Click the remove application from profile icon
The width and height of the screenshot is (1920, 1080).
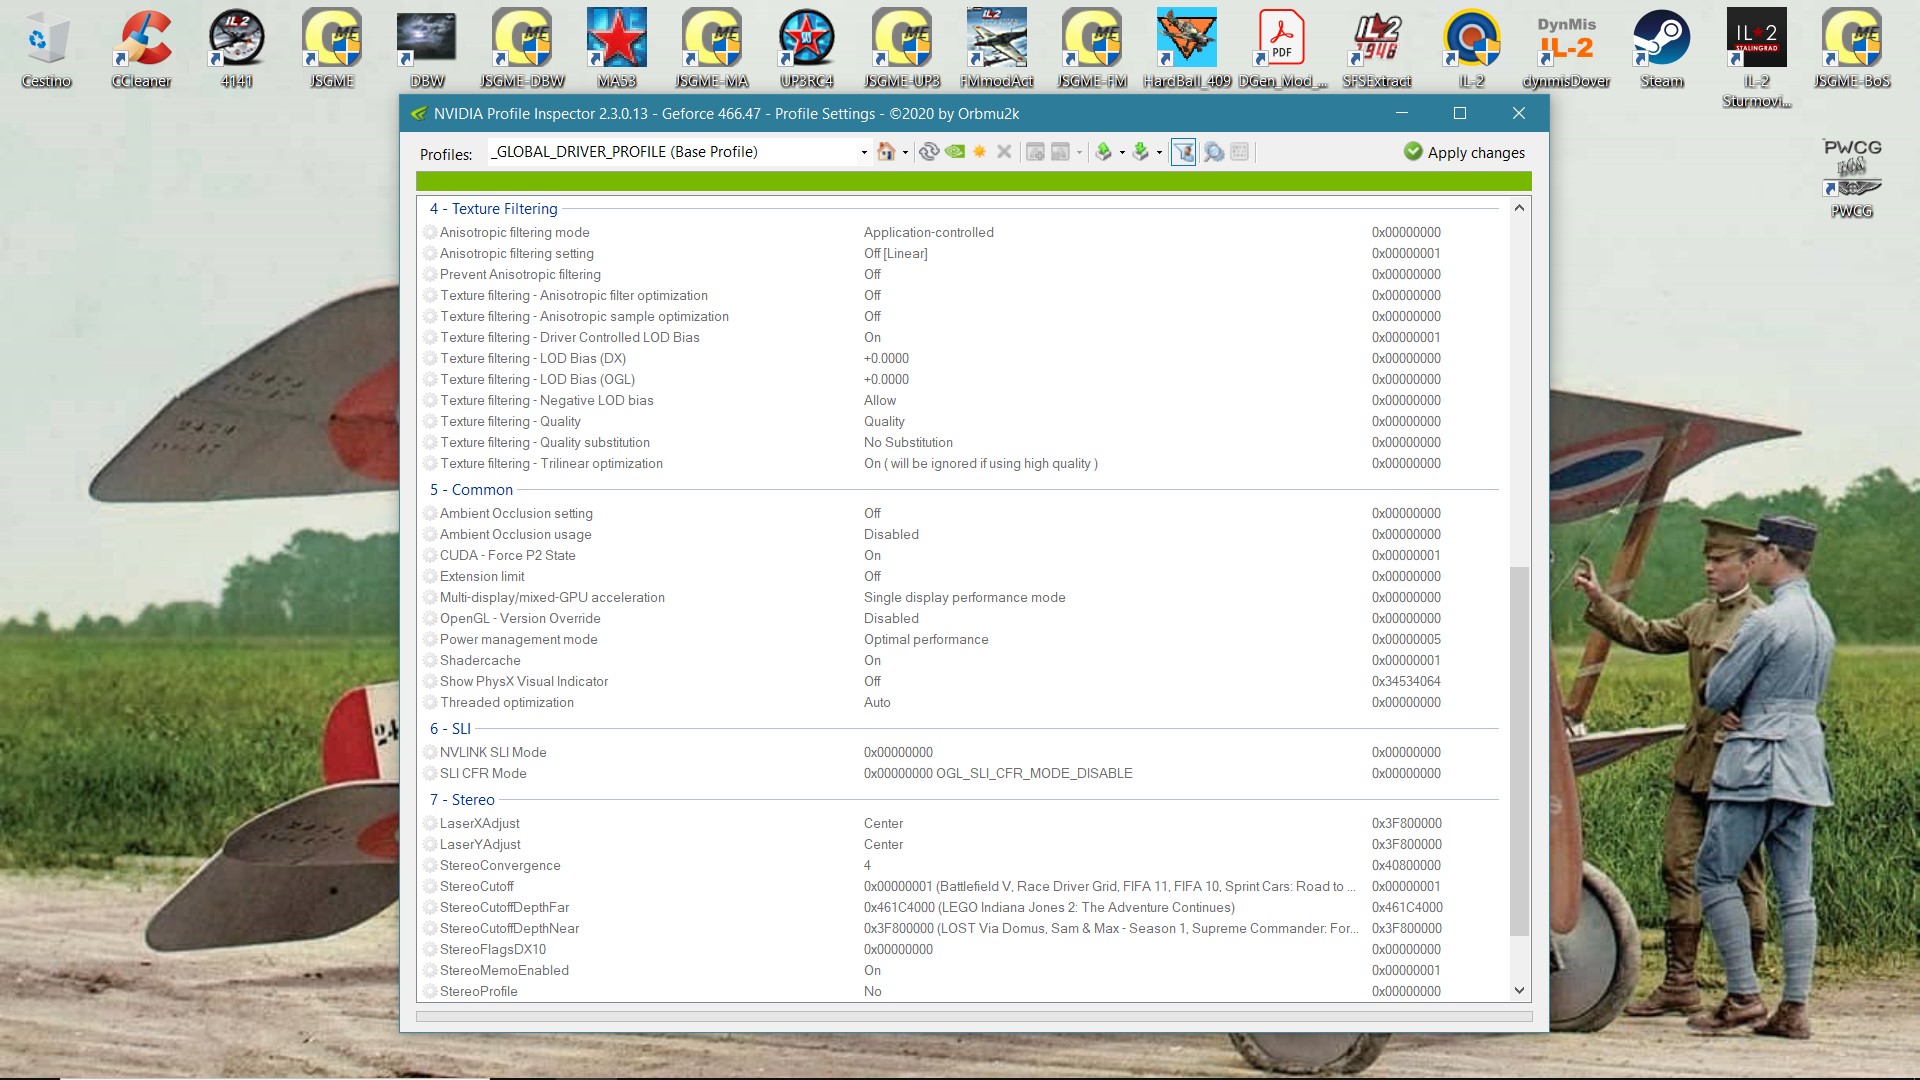coord(1060,152)
